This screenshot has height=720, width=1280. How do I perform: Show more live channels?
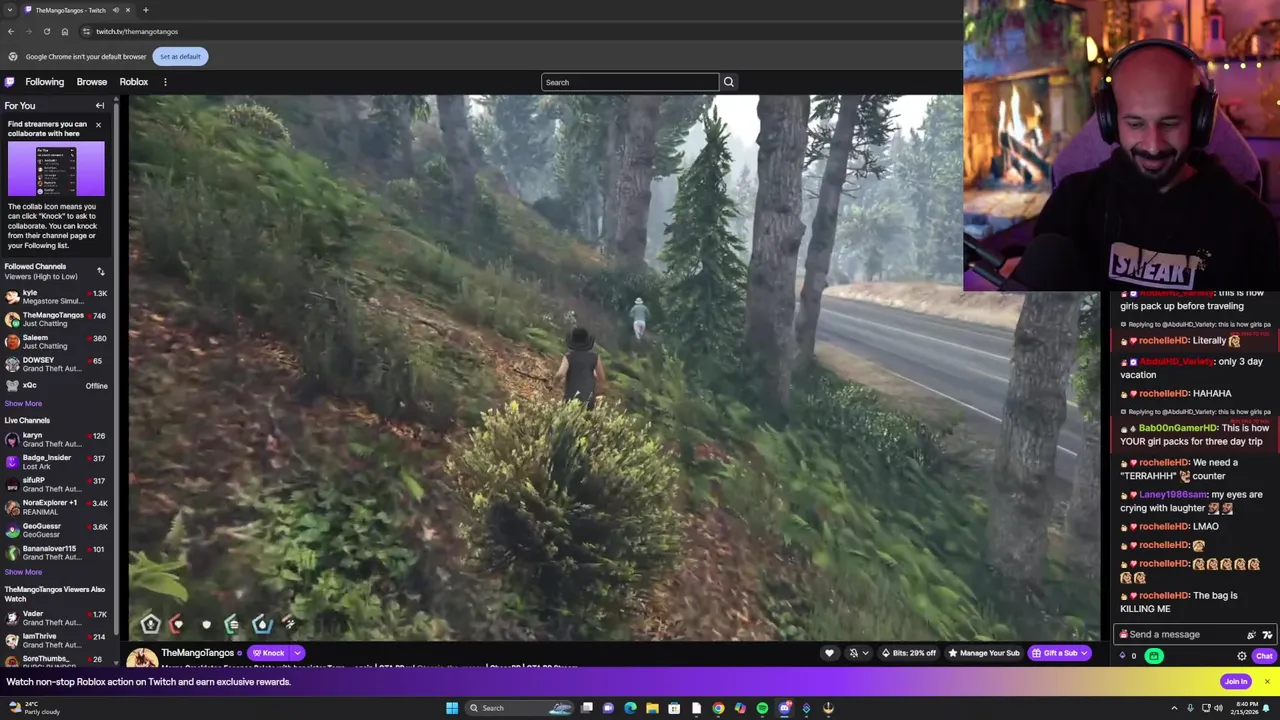pos(23,572)
